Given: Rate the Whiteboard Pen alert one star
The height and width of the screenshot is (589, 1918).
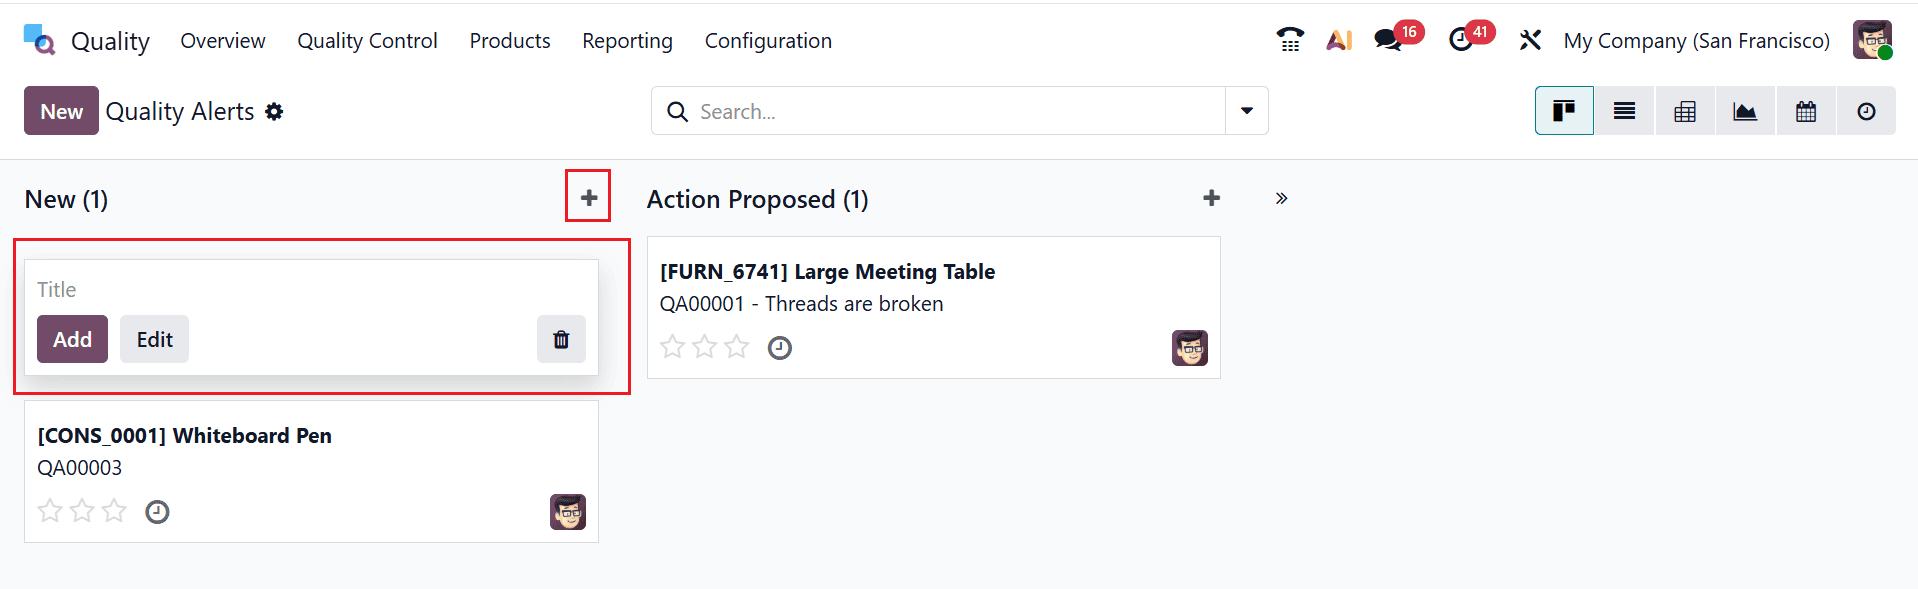Looking at the screenshot, I should tap(49, 510).
